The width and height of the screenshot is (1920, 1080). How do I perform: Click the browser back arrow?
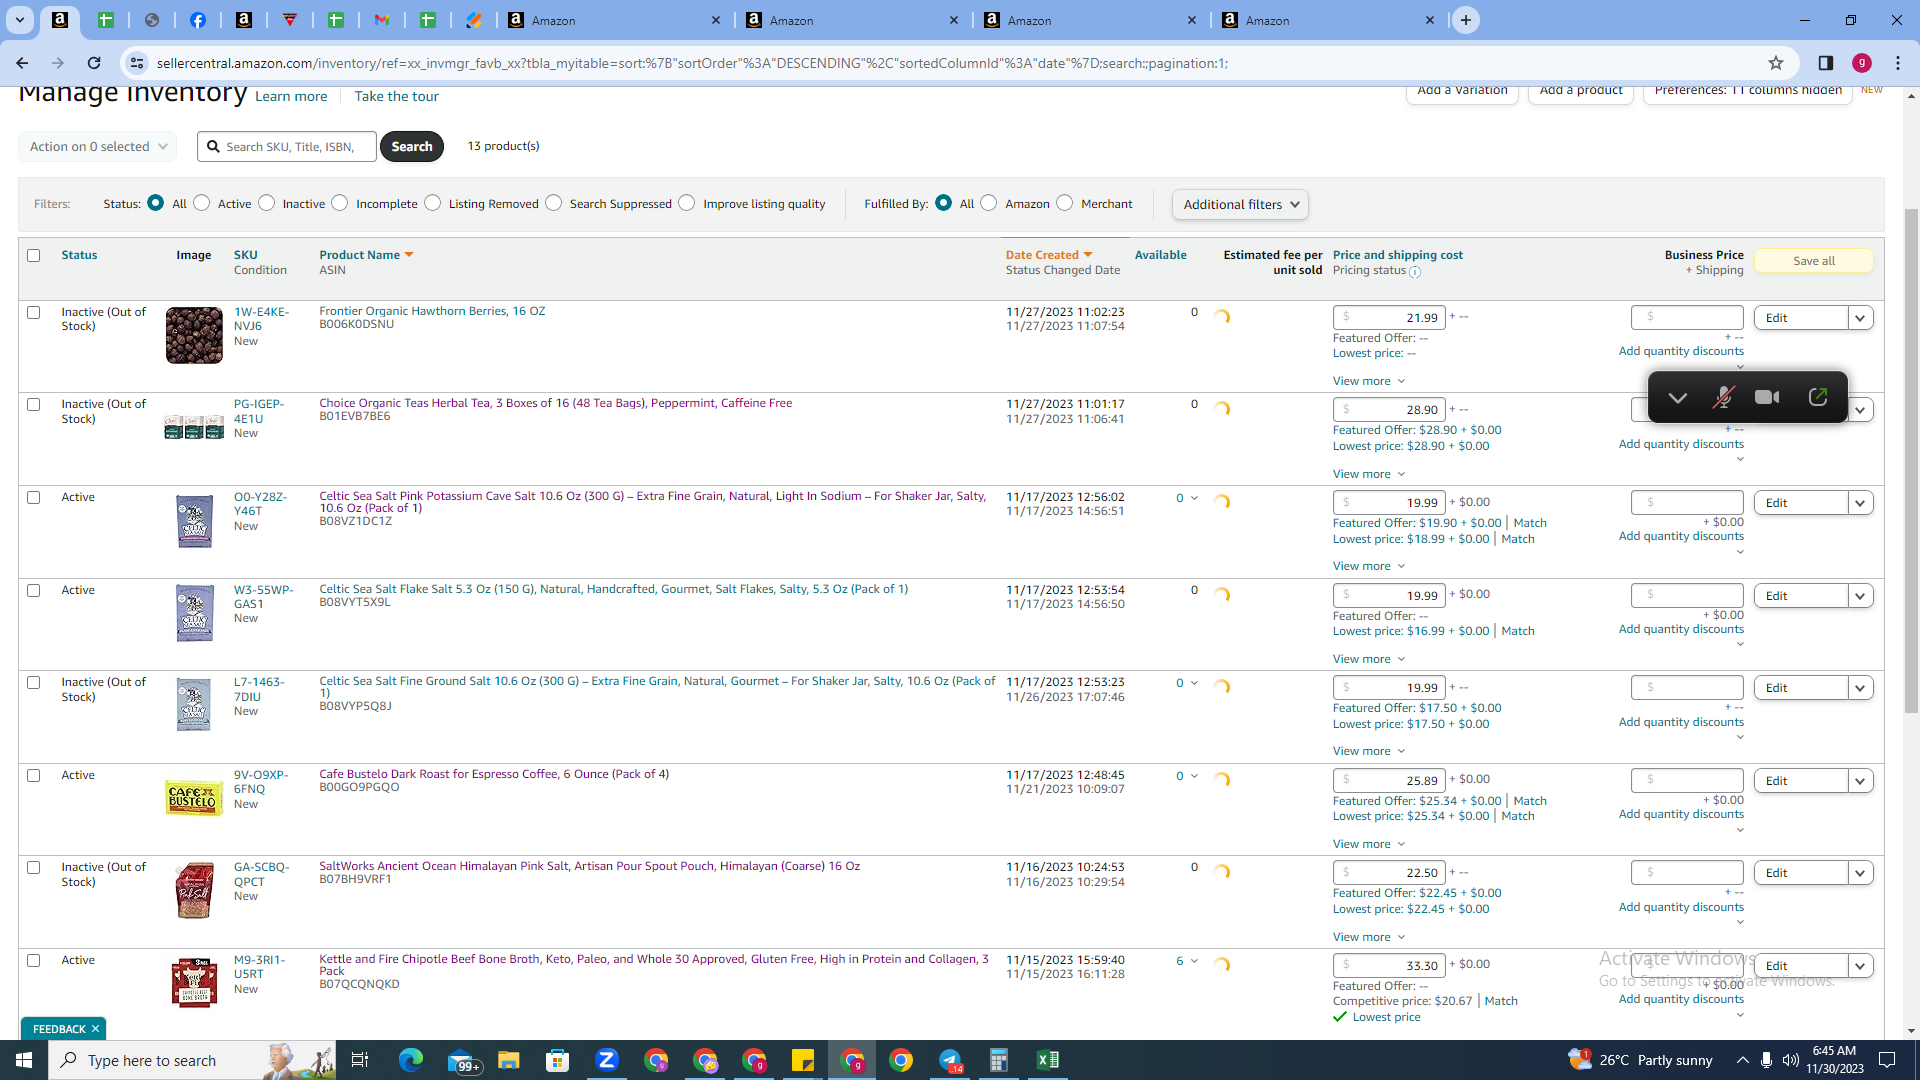[22, 63]
